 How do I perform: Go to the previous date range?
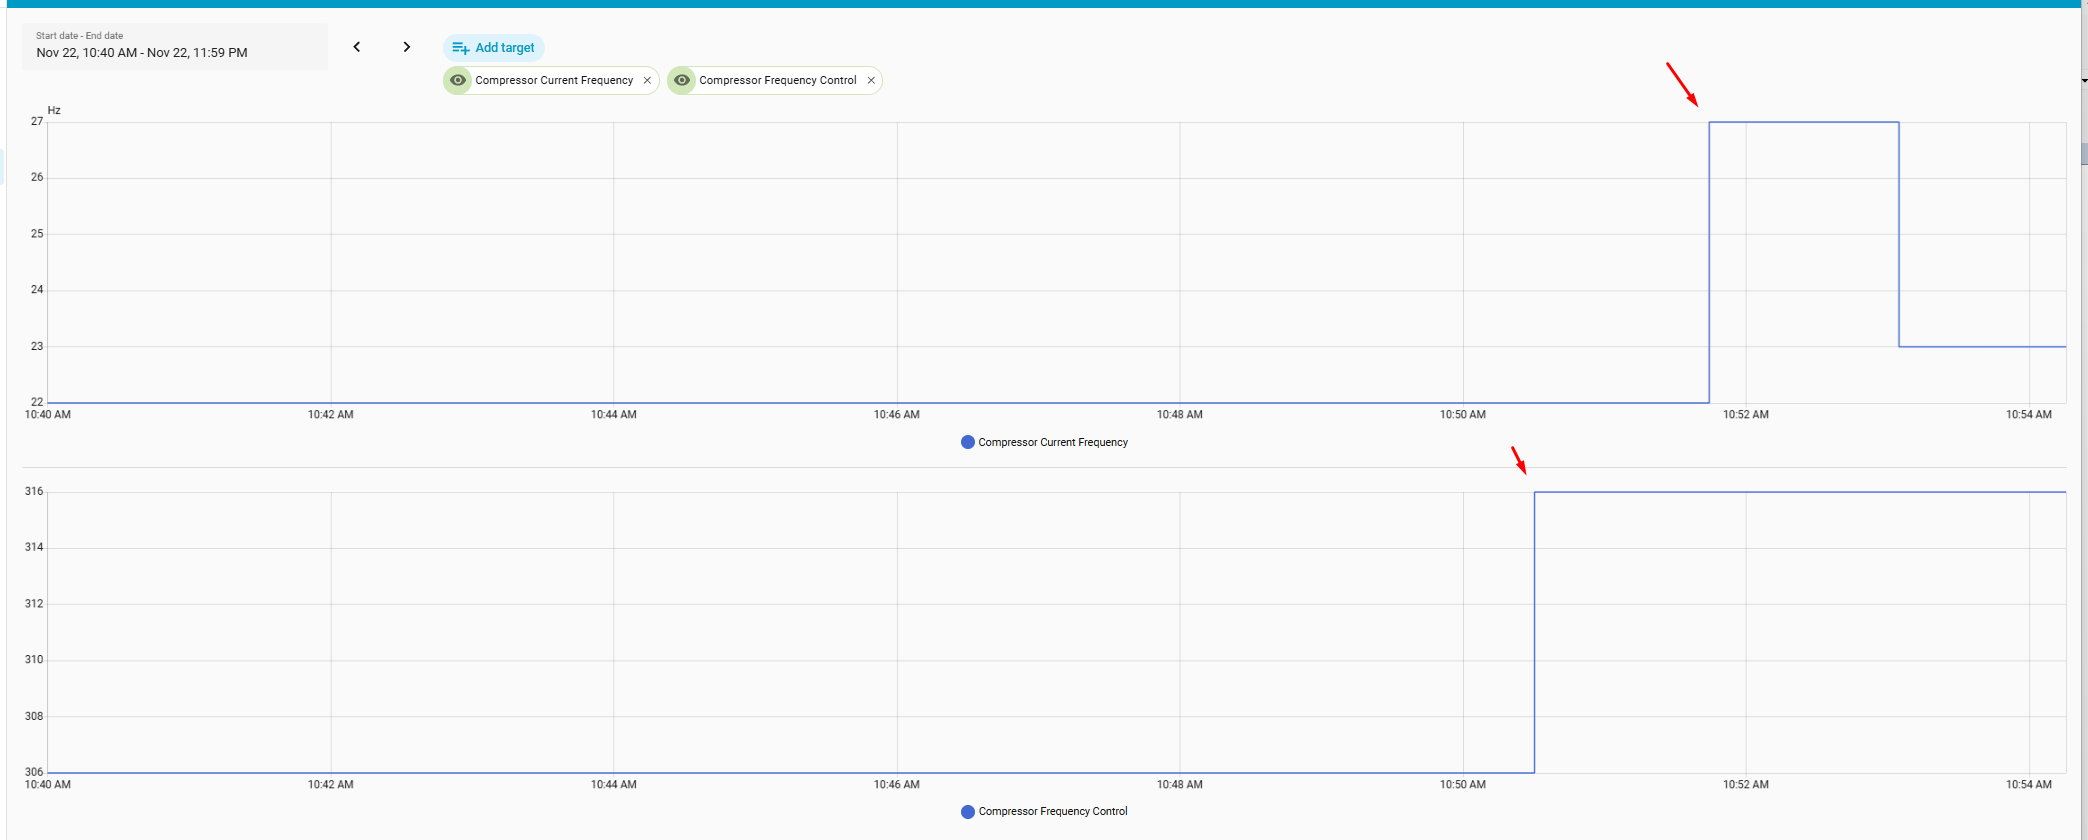[357, 47]
